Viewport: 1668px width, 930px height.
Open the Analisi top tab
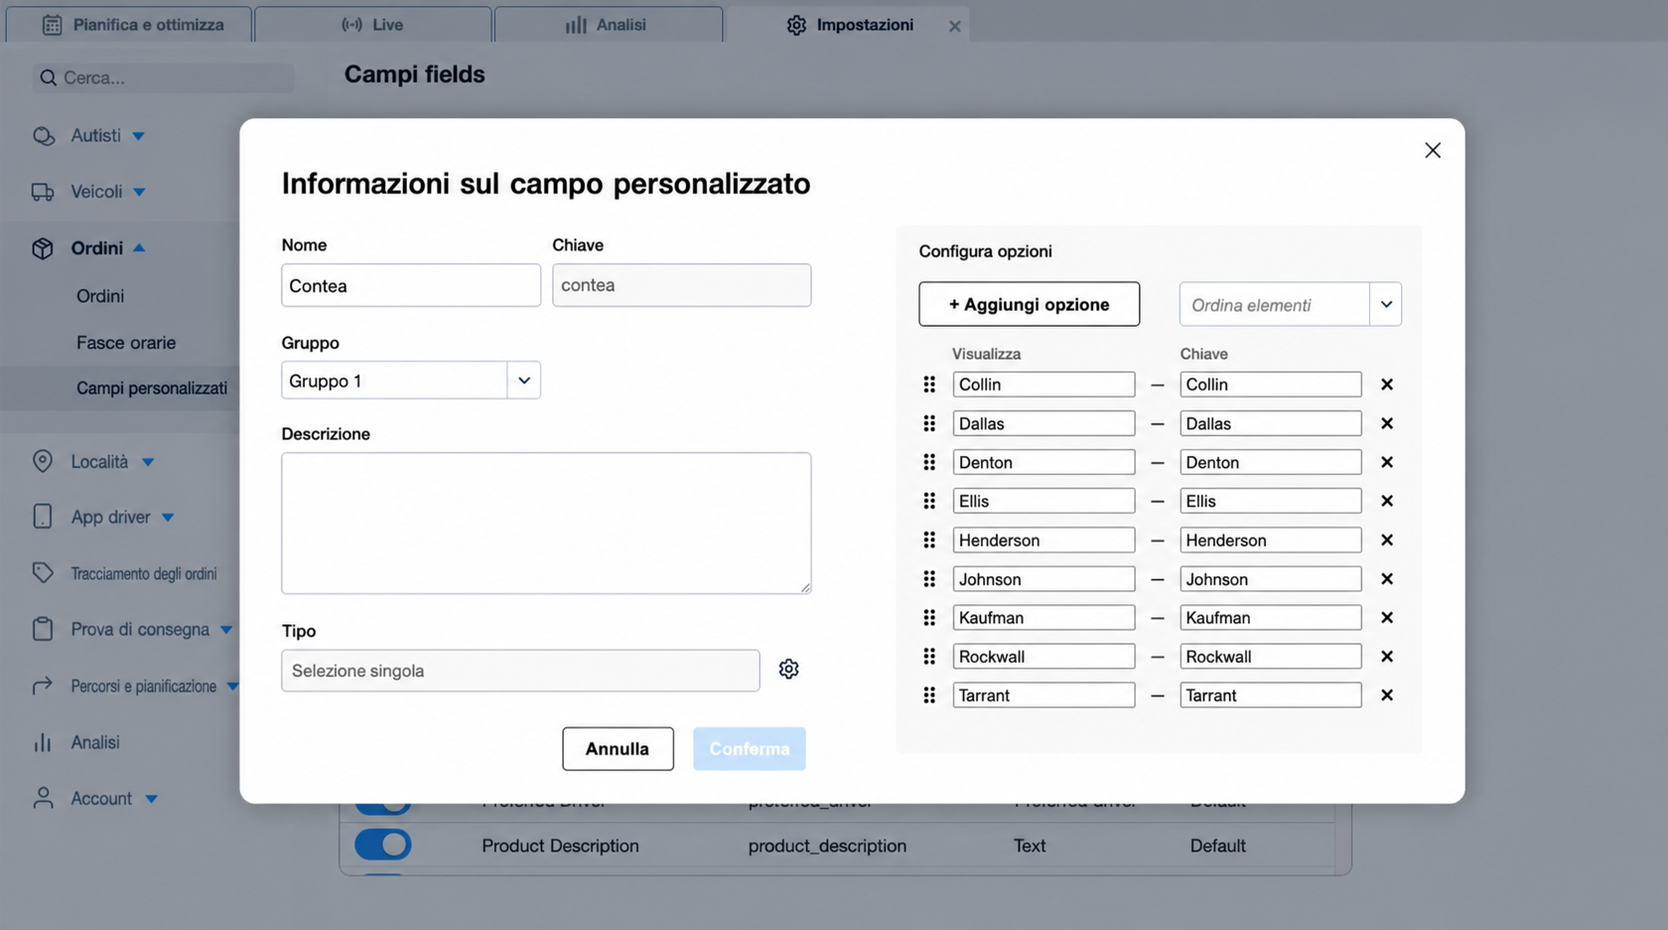pos(608,25)
